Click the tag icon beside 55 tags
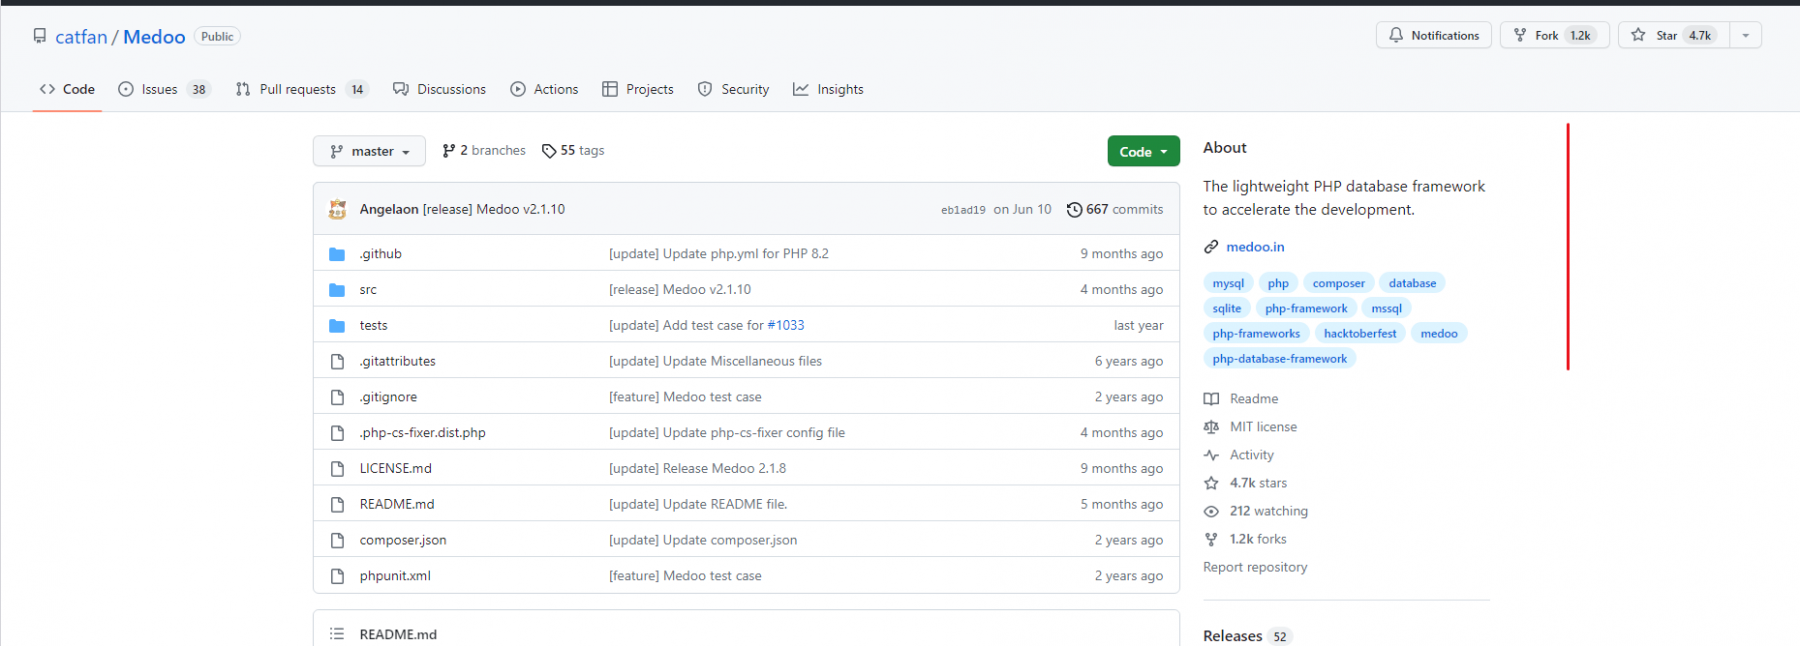 (549, 151)
